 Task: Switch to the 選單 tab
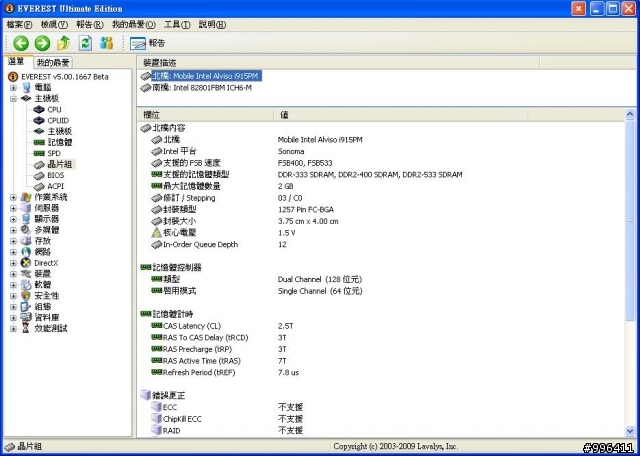pos(18,62)
